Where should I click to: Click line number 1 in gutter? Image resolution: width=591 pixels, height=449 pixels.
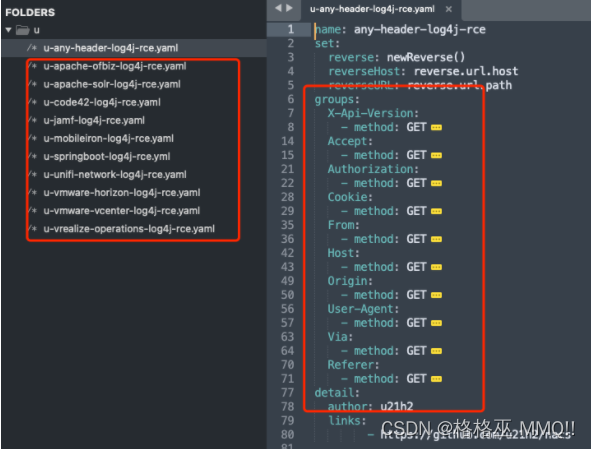(x=290, y=29)
